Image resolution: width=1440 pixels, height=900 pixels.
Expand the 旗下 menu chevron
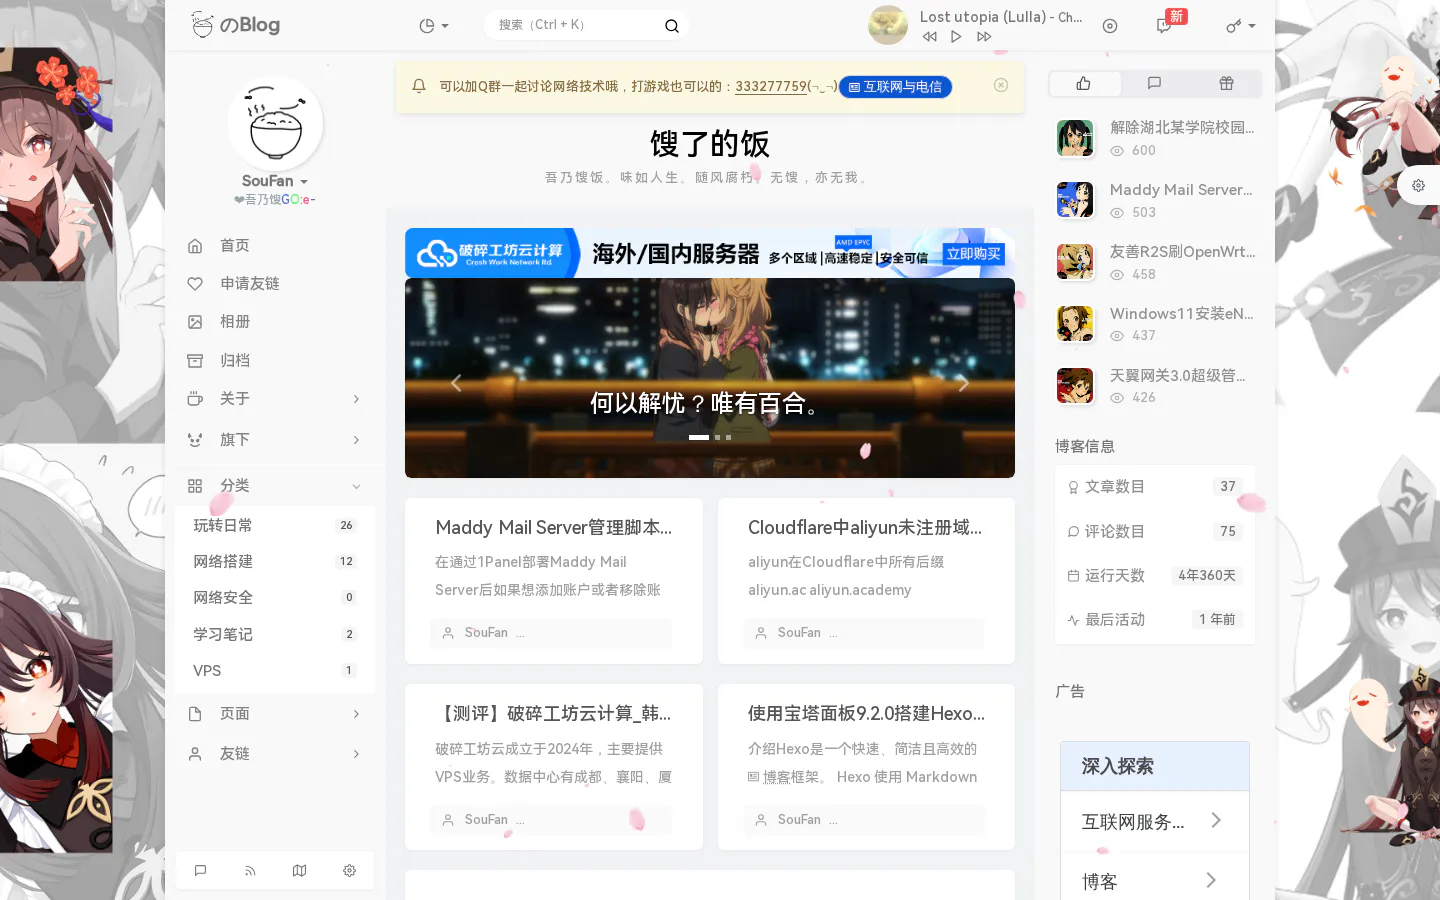(x=356, y=440)
